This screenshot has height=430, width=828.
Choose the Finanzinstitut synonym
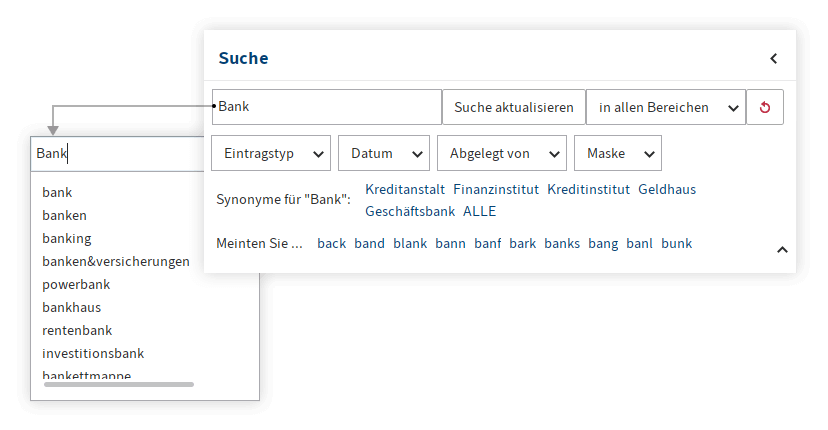[496, 189]
